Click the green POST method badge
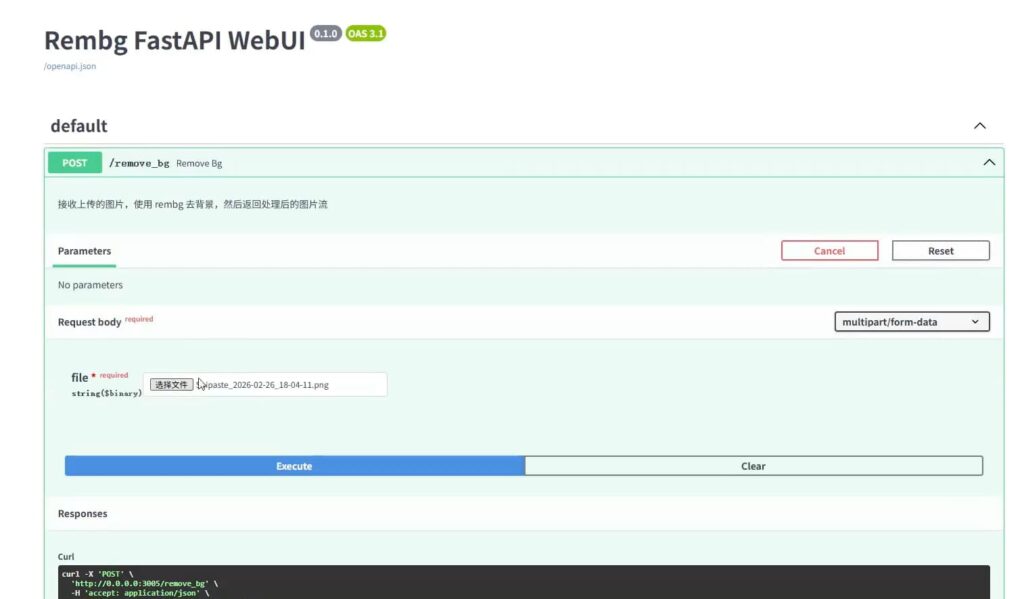The width and height of the screenshot is (1024, 599). point(75,162)
